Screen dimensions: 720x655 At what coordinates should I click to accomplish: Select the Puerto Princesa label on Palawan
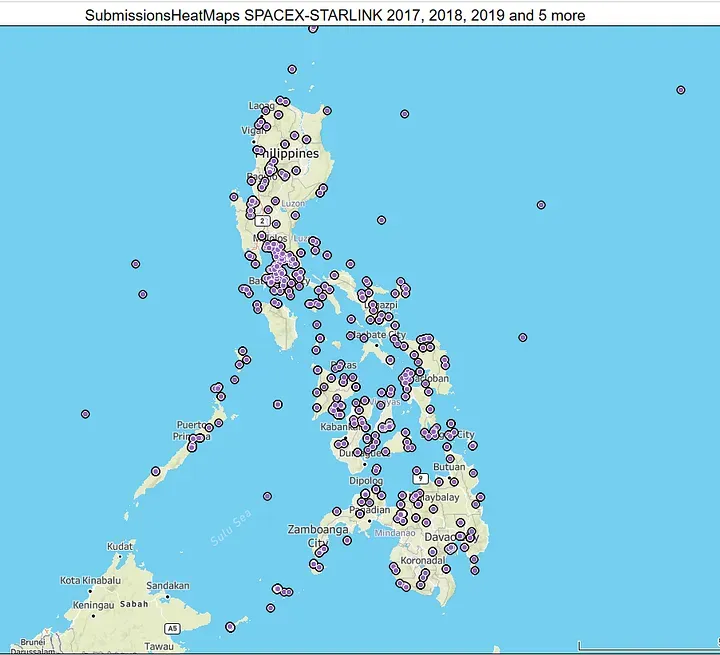pos(190,430)
